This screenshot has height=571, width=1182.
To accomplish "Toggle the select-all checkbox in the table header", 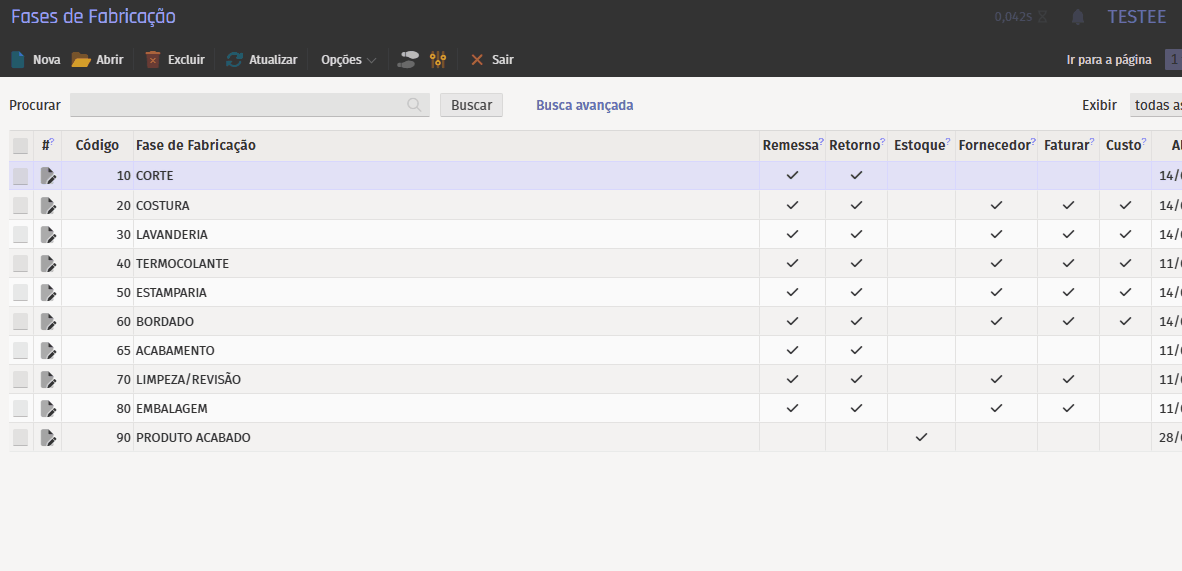I will (x=20, y=146).
